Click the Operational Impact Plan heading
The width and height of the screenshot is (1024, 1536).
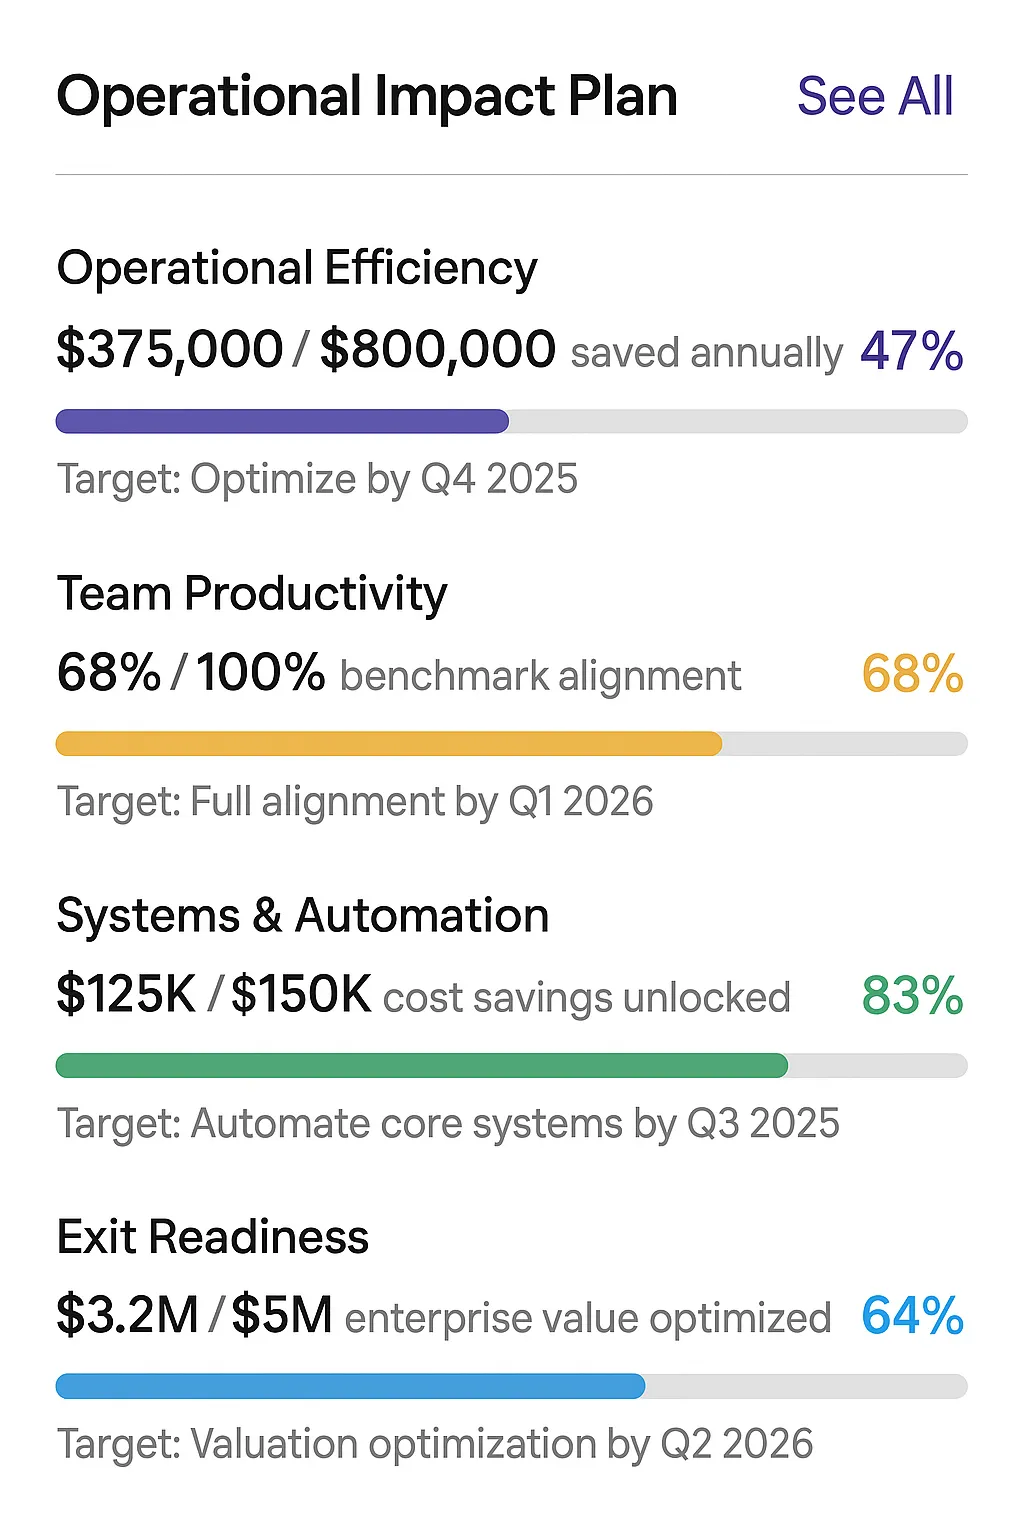coord(367,97)
